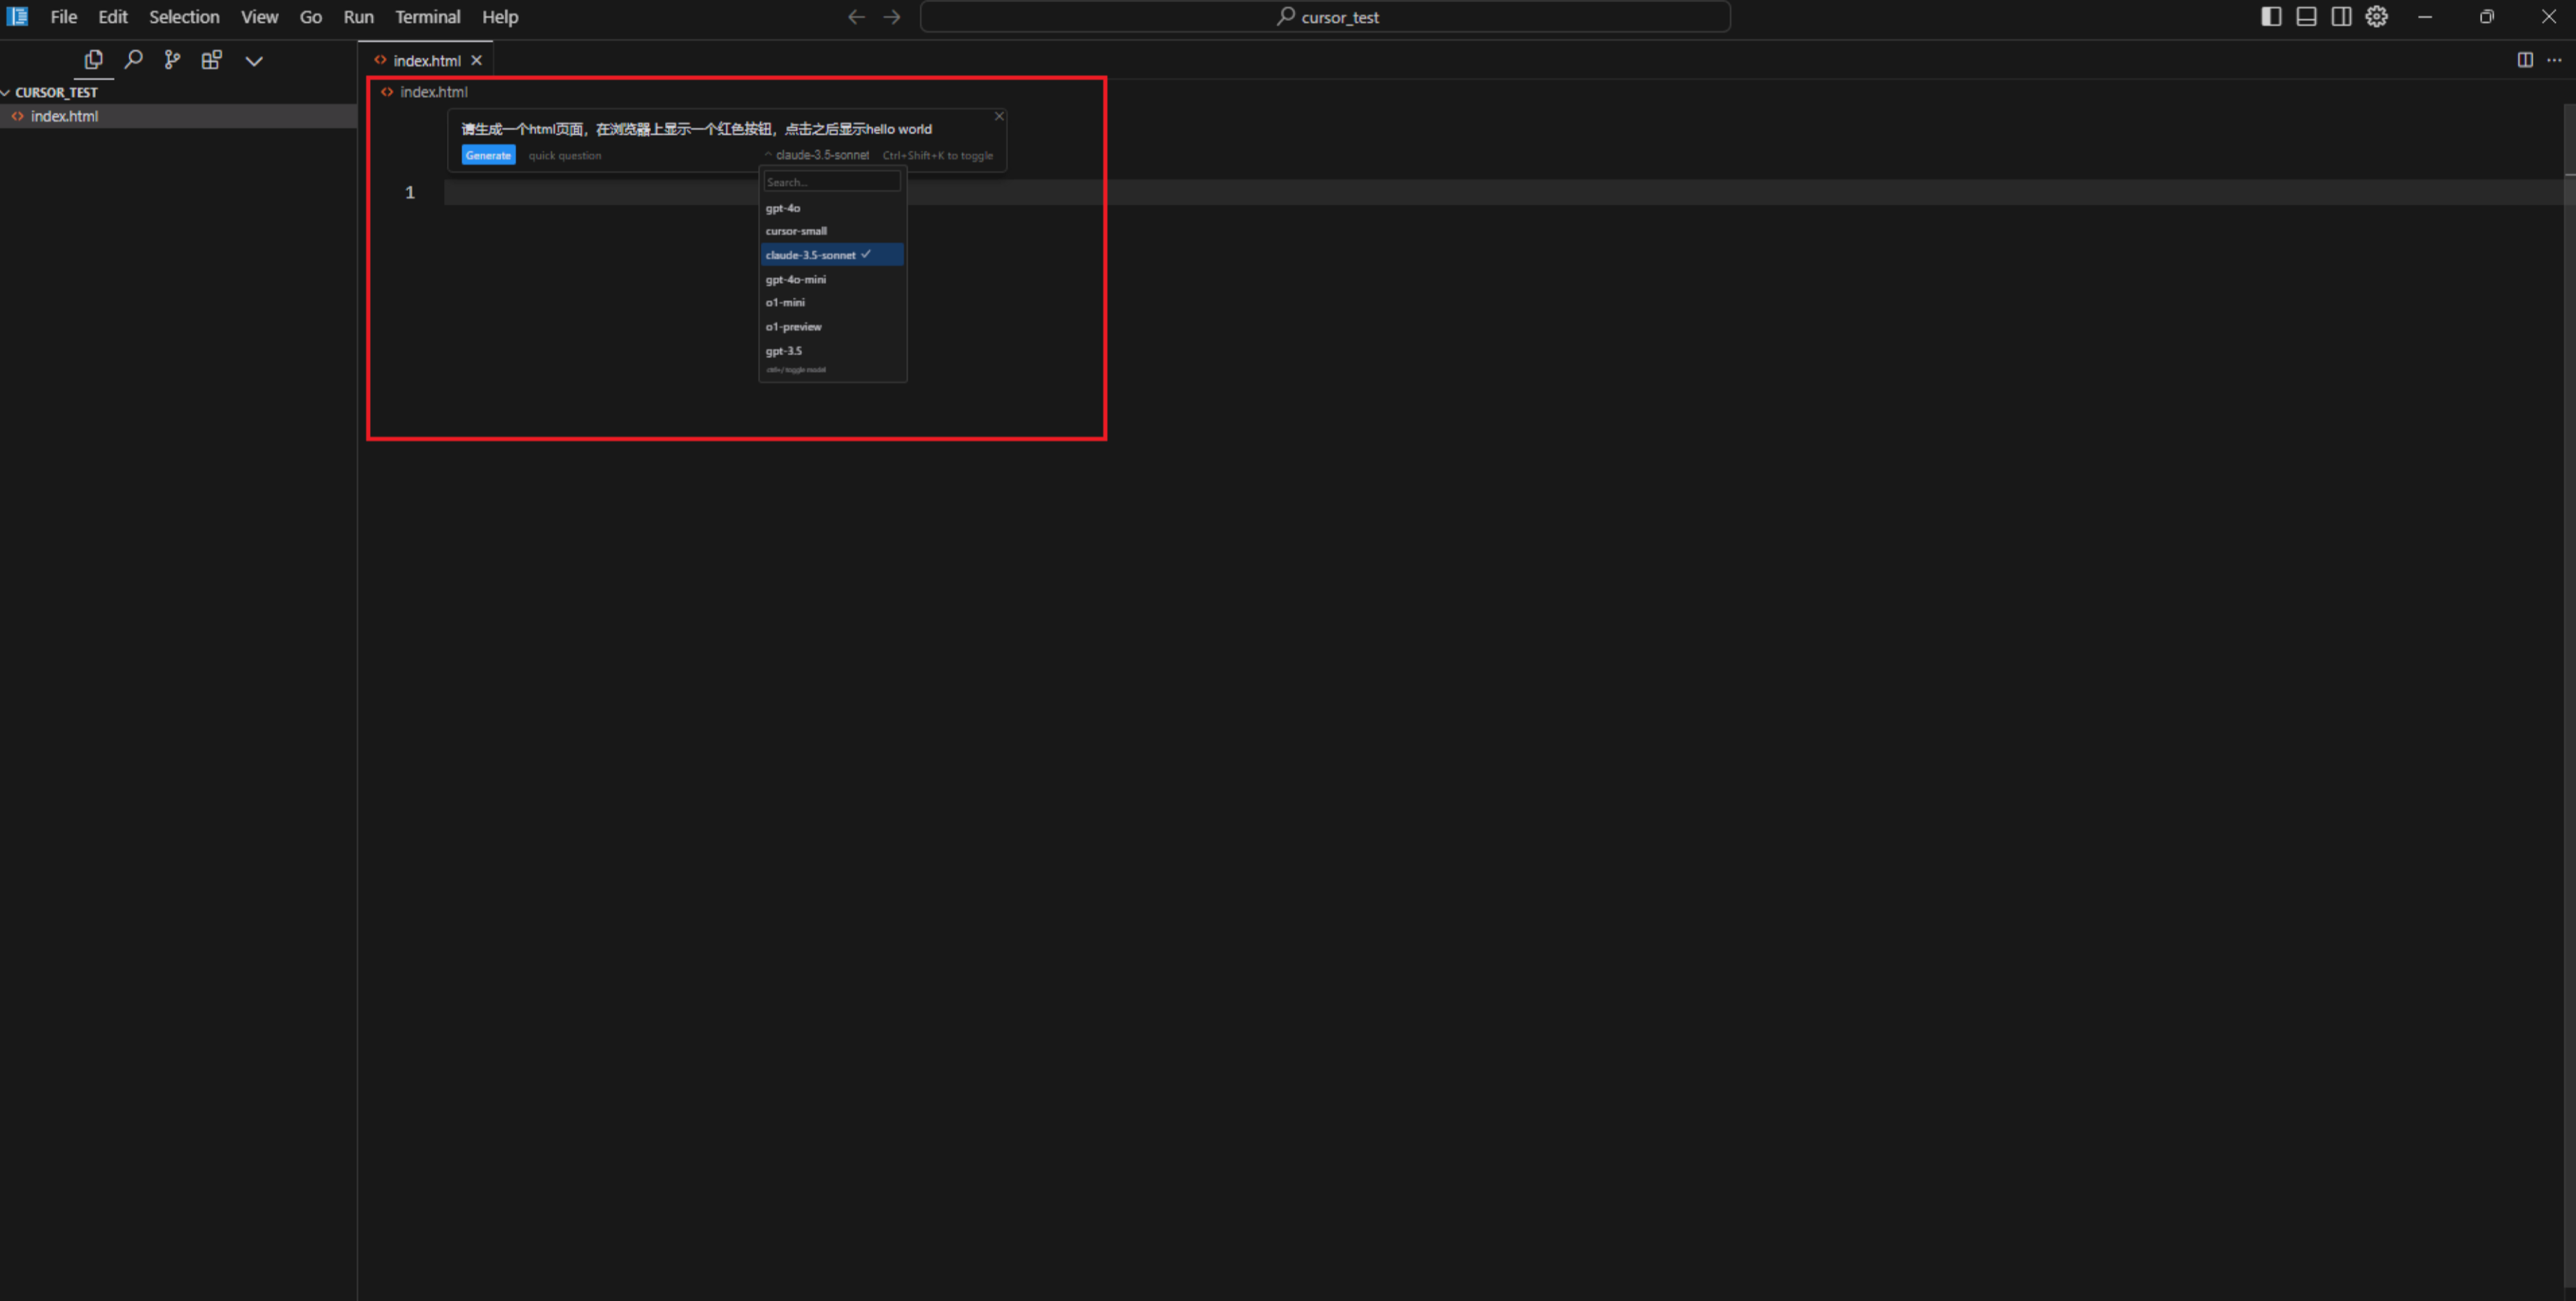Screen dimensions: 2576x1301
Task: Open the Extensions sidebar icon
Action: [211, 60]
